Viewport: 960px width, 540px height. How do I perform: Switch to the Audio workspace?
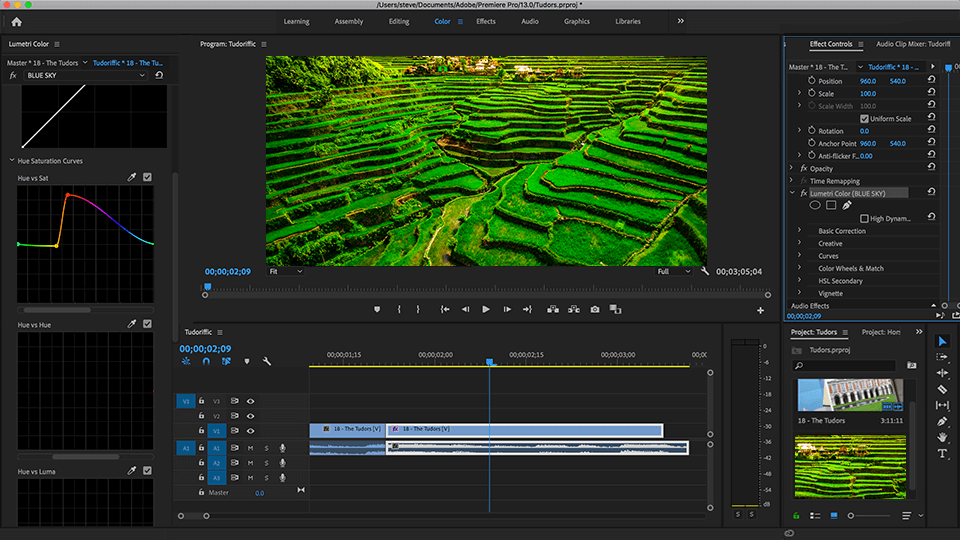530,21
